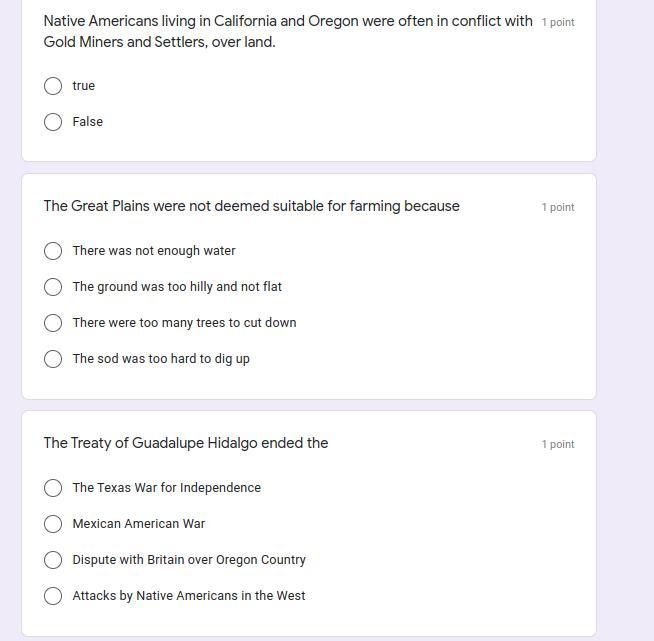
Task: Click the Treaty of Guadalupe Hidalgo question title
Action: pyautogui.click(x=186, y=443)
